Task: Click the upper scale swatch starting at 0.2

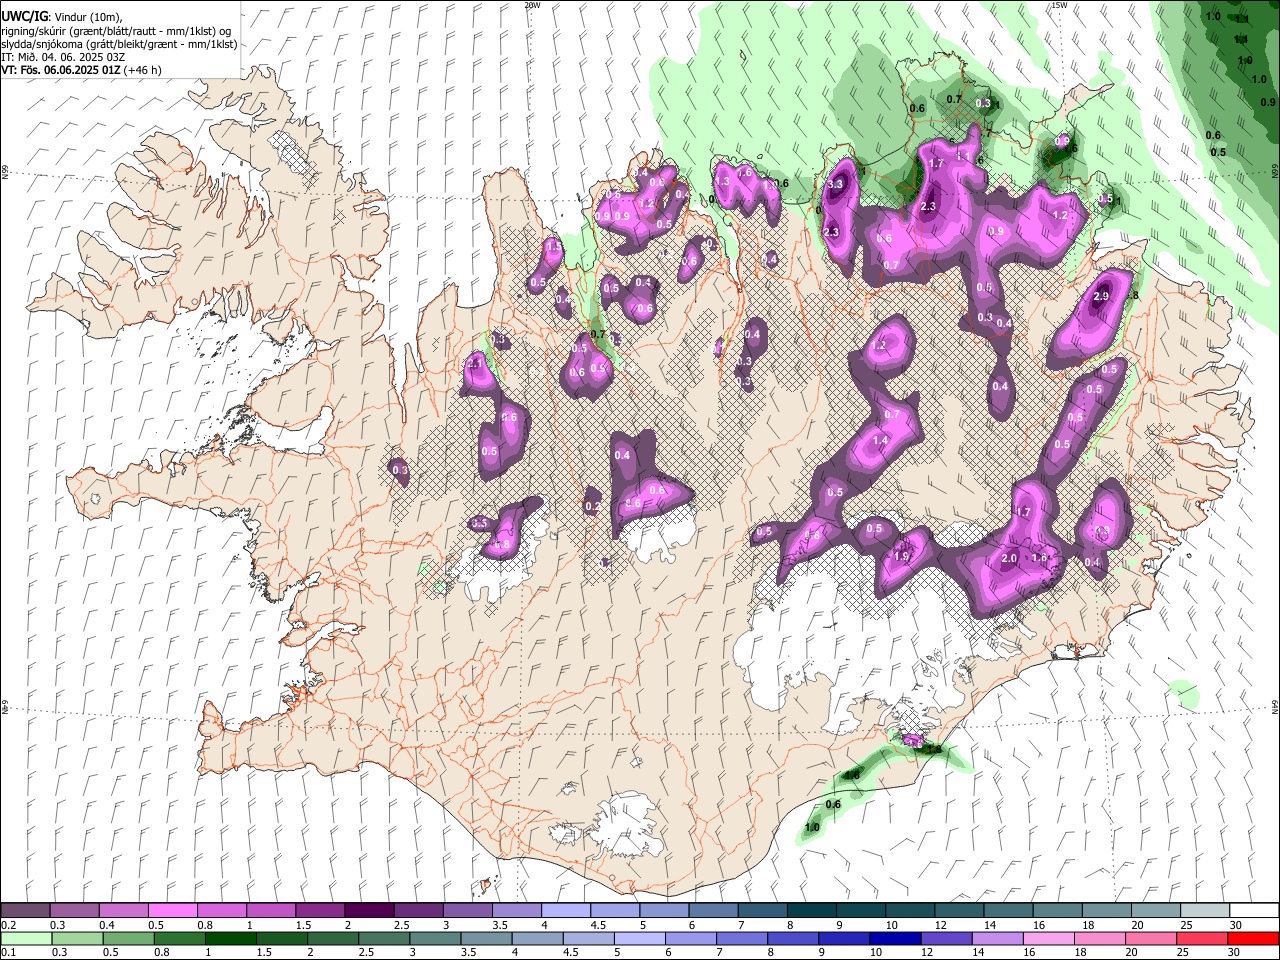Action: point(25,911)
